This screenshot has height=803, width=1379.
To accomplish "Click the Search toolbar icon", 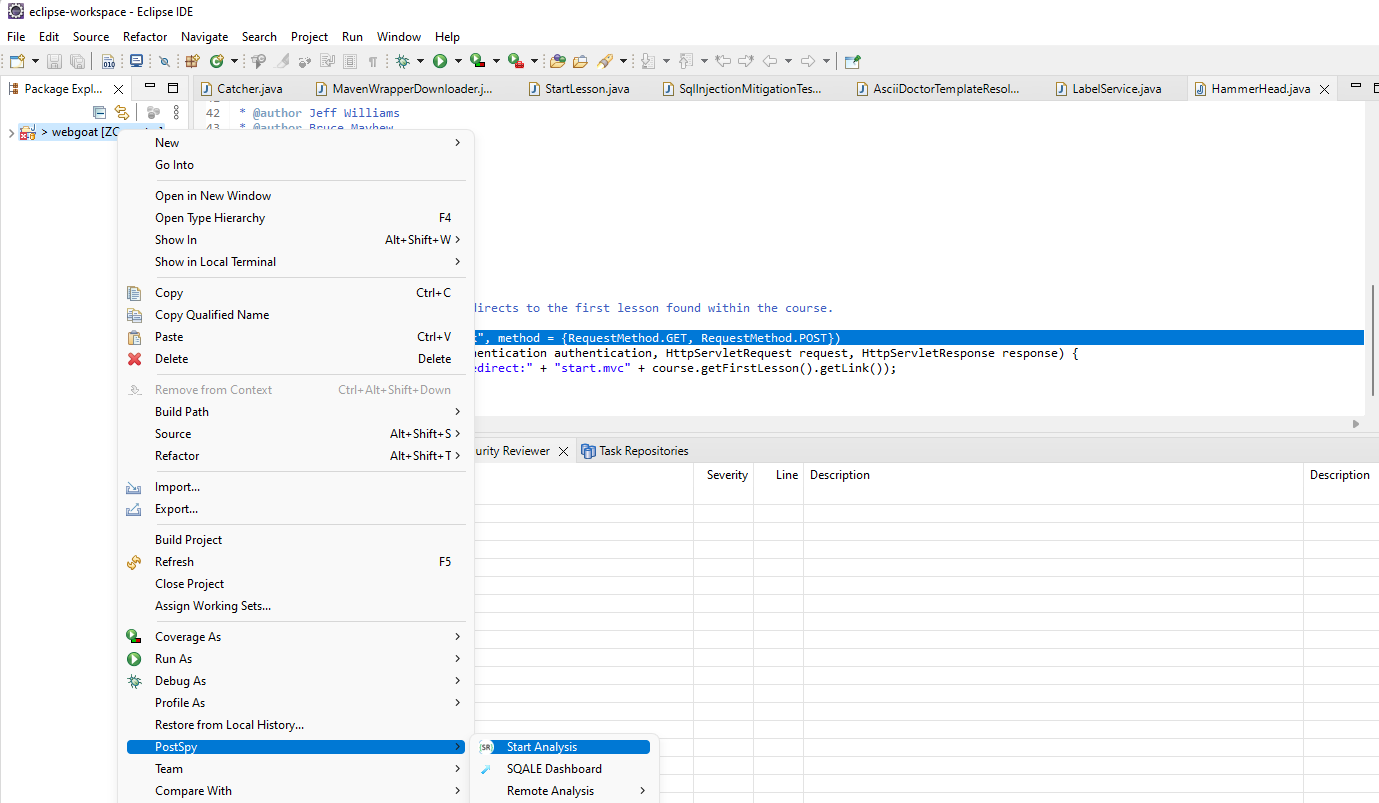I will 165,61.
